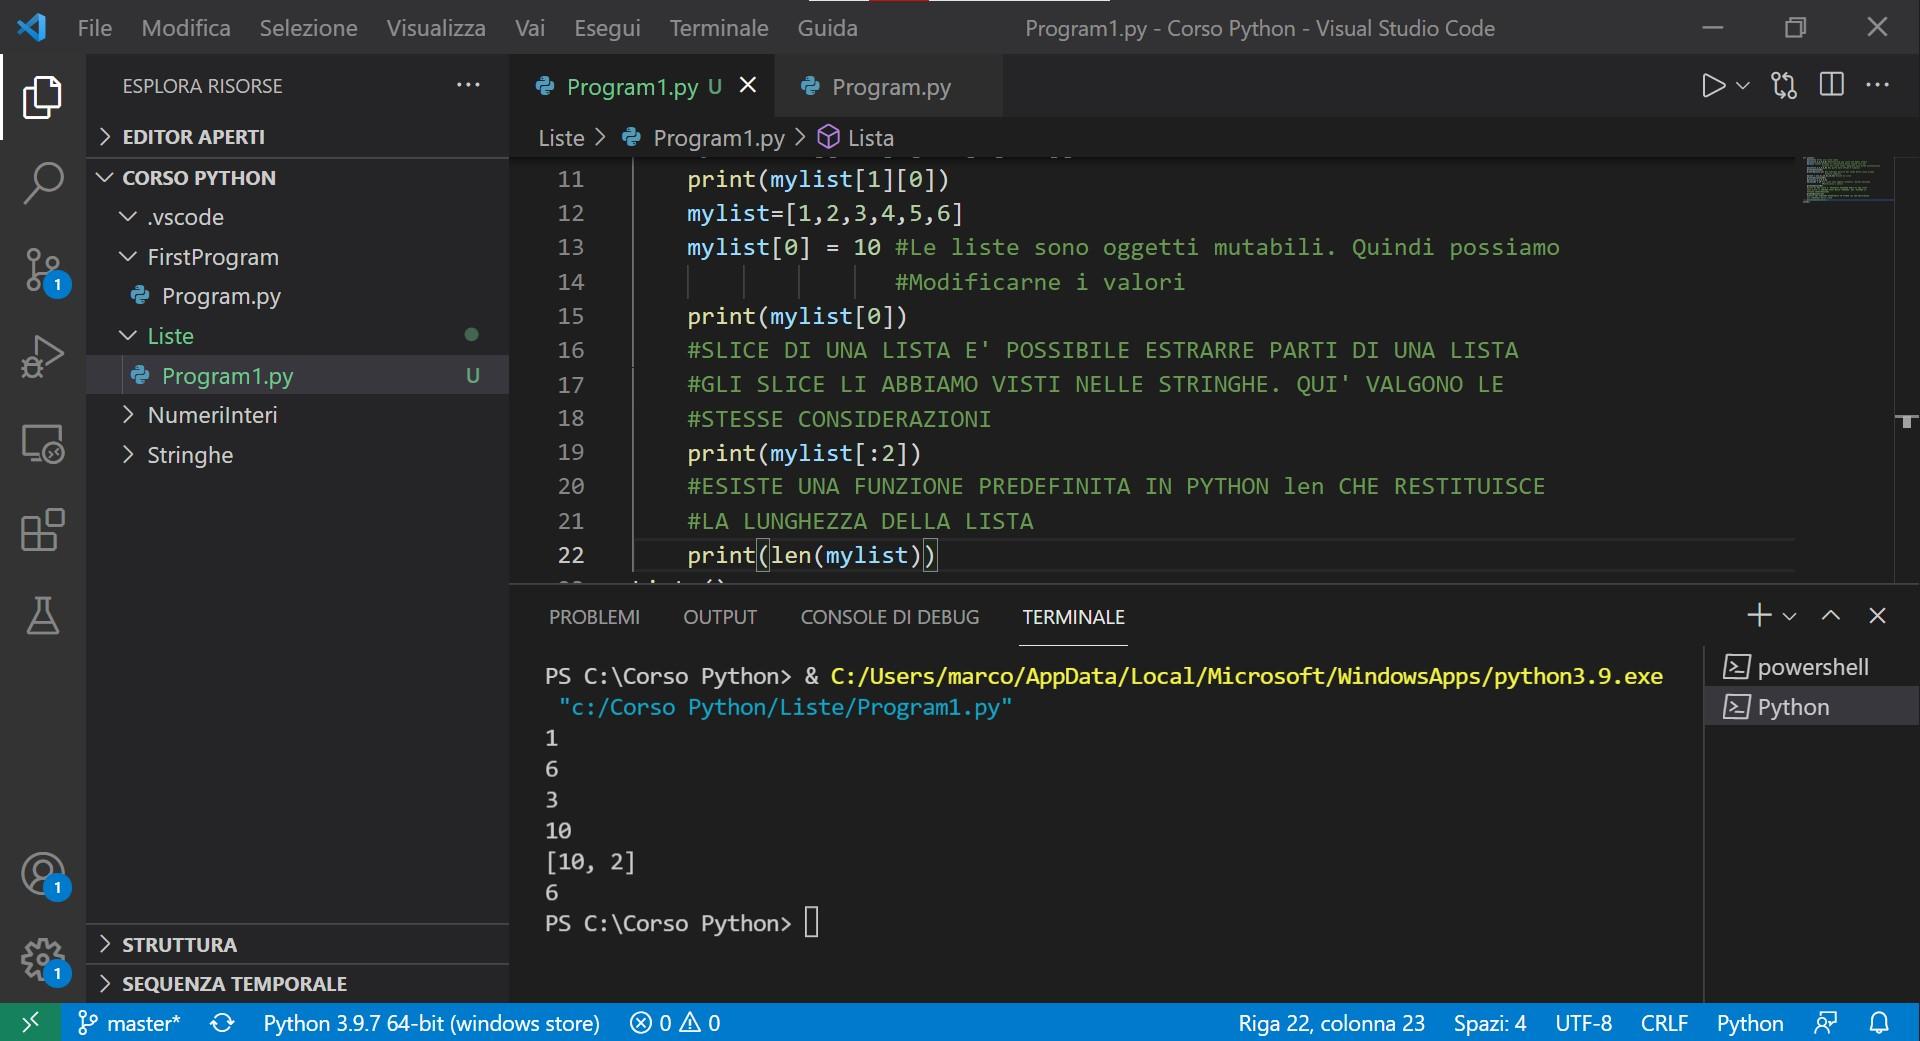
Task: Open the File menu
Action: (x=95, y=28)
